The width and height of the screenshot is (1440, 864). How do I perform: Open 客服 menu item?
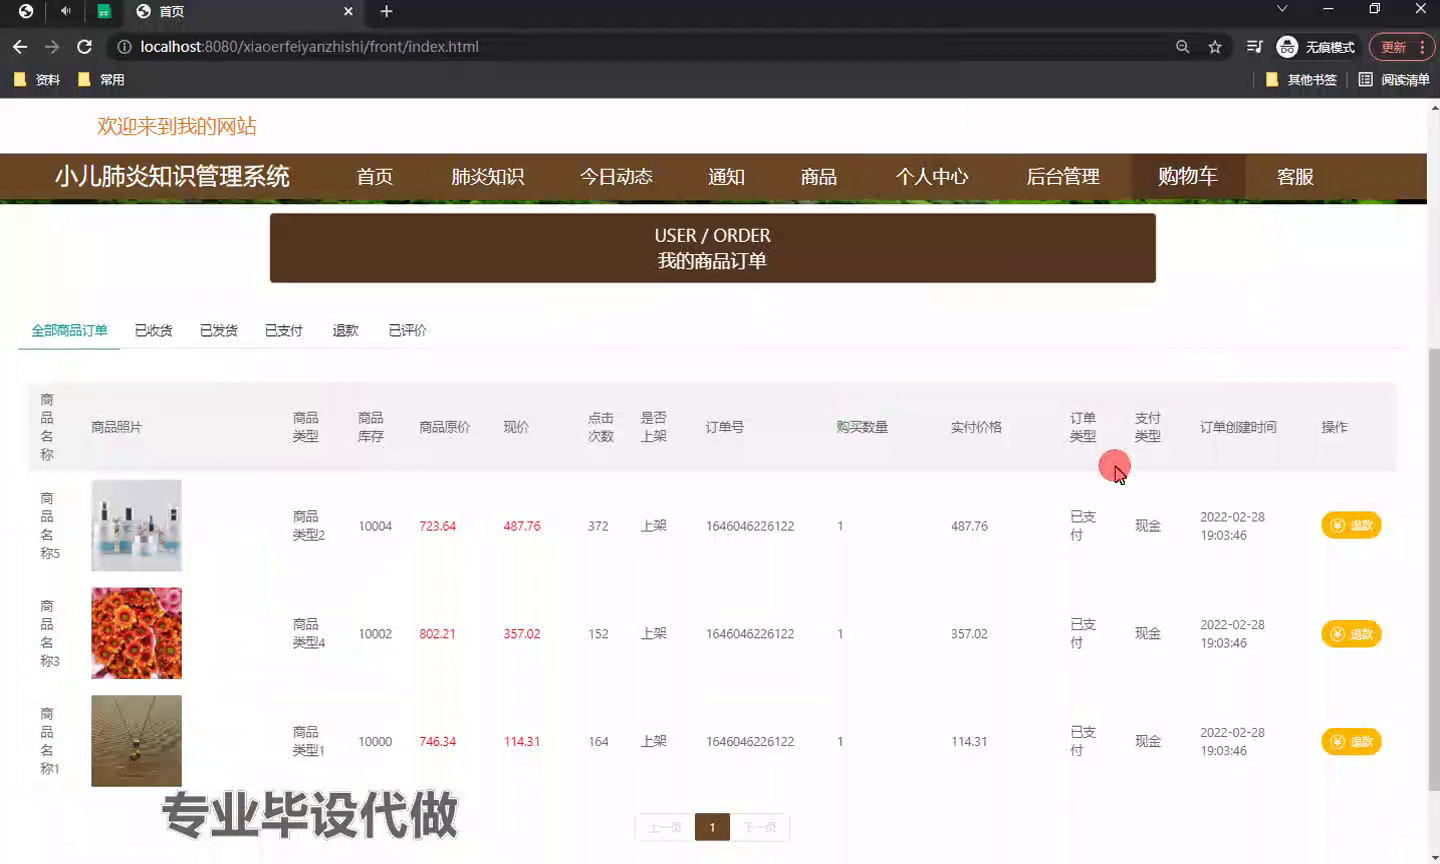click(1295, 177)
